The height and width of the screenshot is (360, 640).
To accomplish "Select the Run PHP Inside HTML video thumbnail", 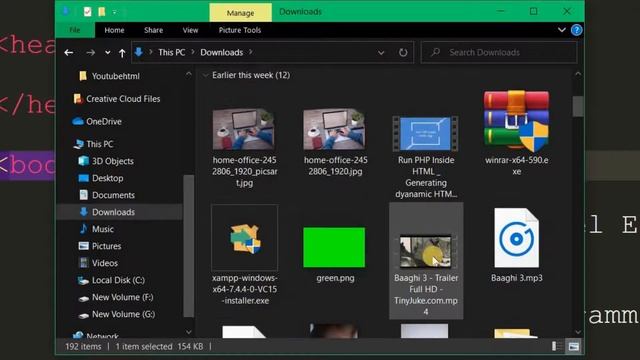I will click(x=425, y=133).
